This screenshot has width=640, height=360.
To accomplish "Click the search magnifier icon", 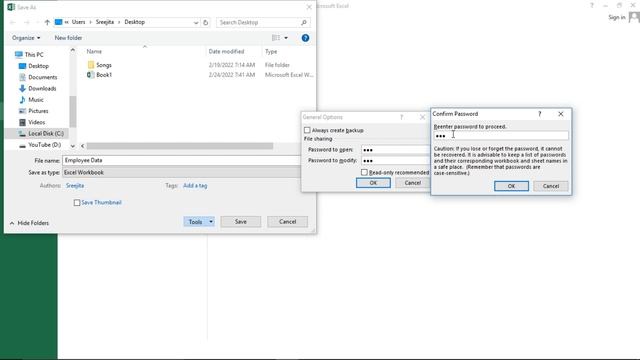I will coord(304,22).
